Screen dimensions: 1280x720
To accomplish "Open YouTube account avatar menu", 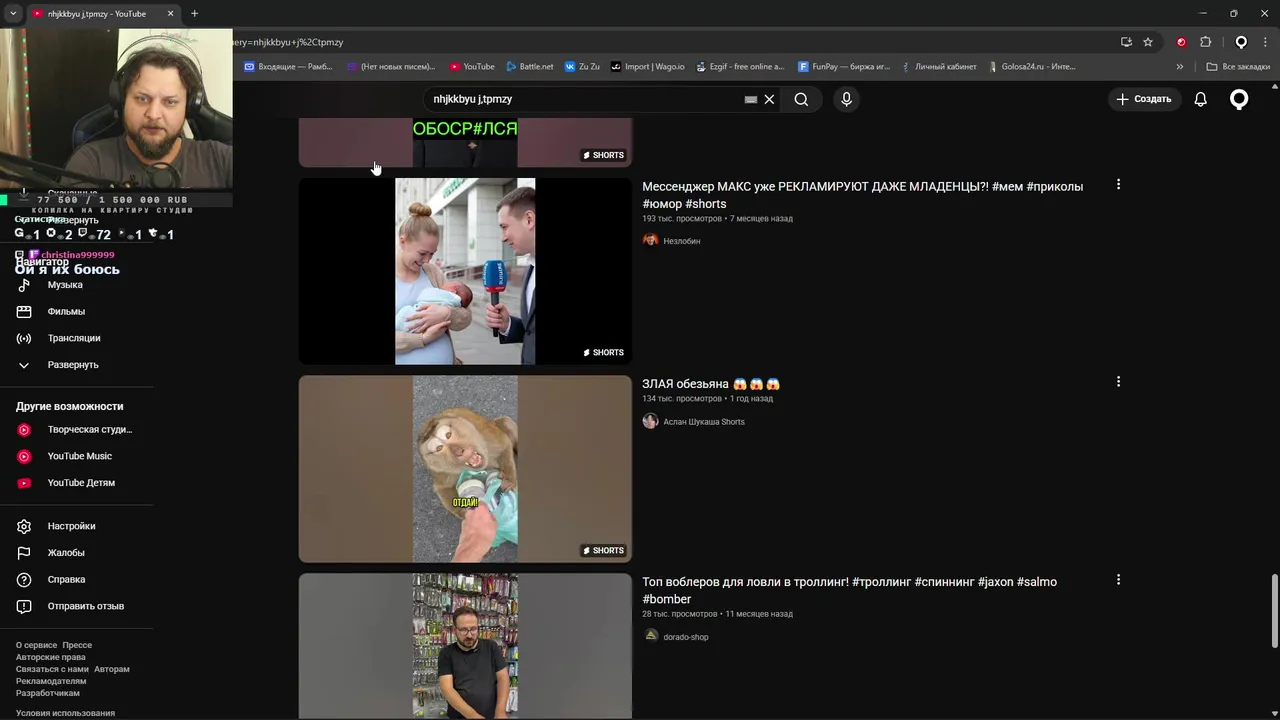I will tap(1239, 99).
